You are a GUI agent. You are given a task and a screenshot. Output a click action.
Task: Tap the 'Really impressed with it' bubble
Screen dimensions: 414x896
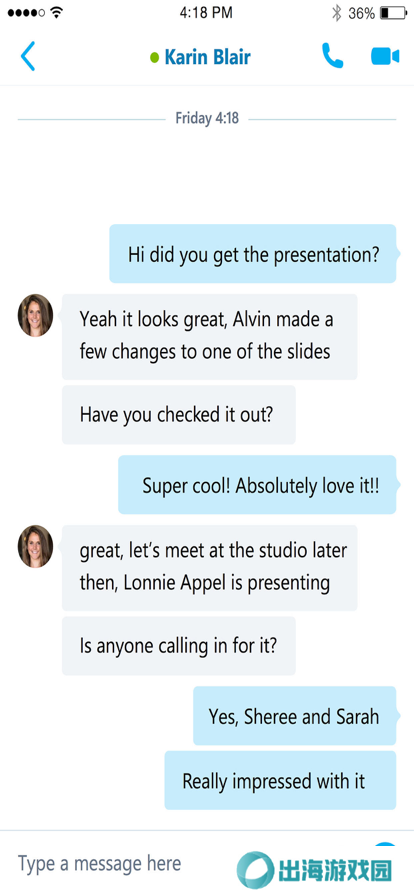[280, 780]
